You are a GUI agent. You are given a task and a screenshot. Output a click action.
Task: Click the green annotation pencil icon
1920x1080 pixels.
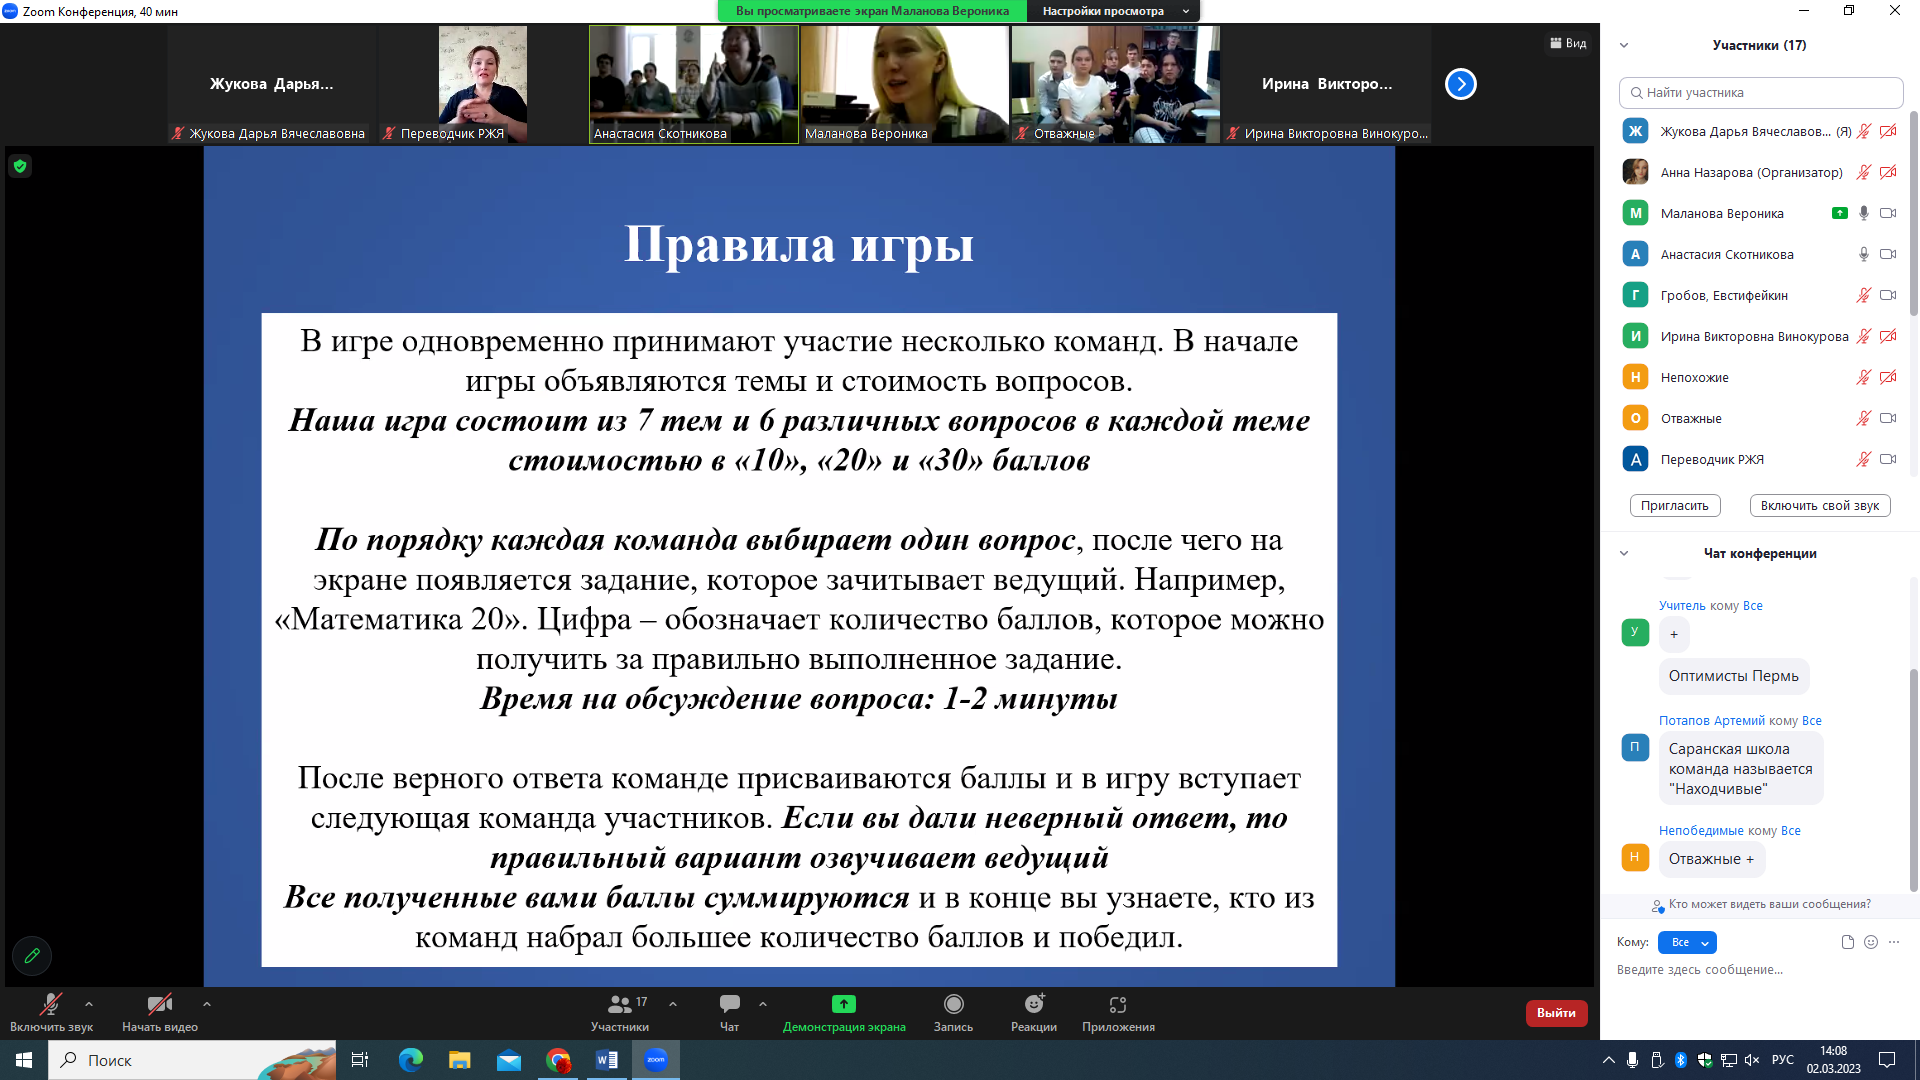(32, 956)
